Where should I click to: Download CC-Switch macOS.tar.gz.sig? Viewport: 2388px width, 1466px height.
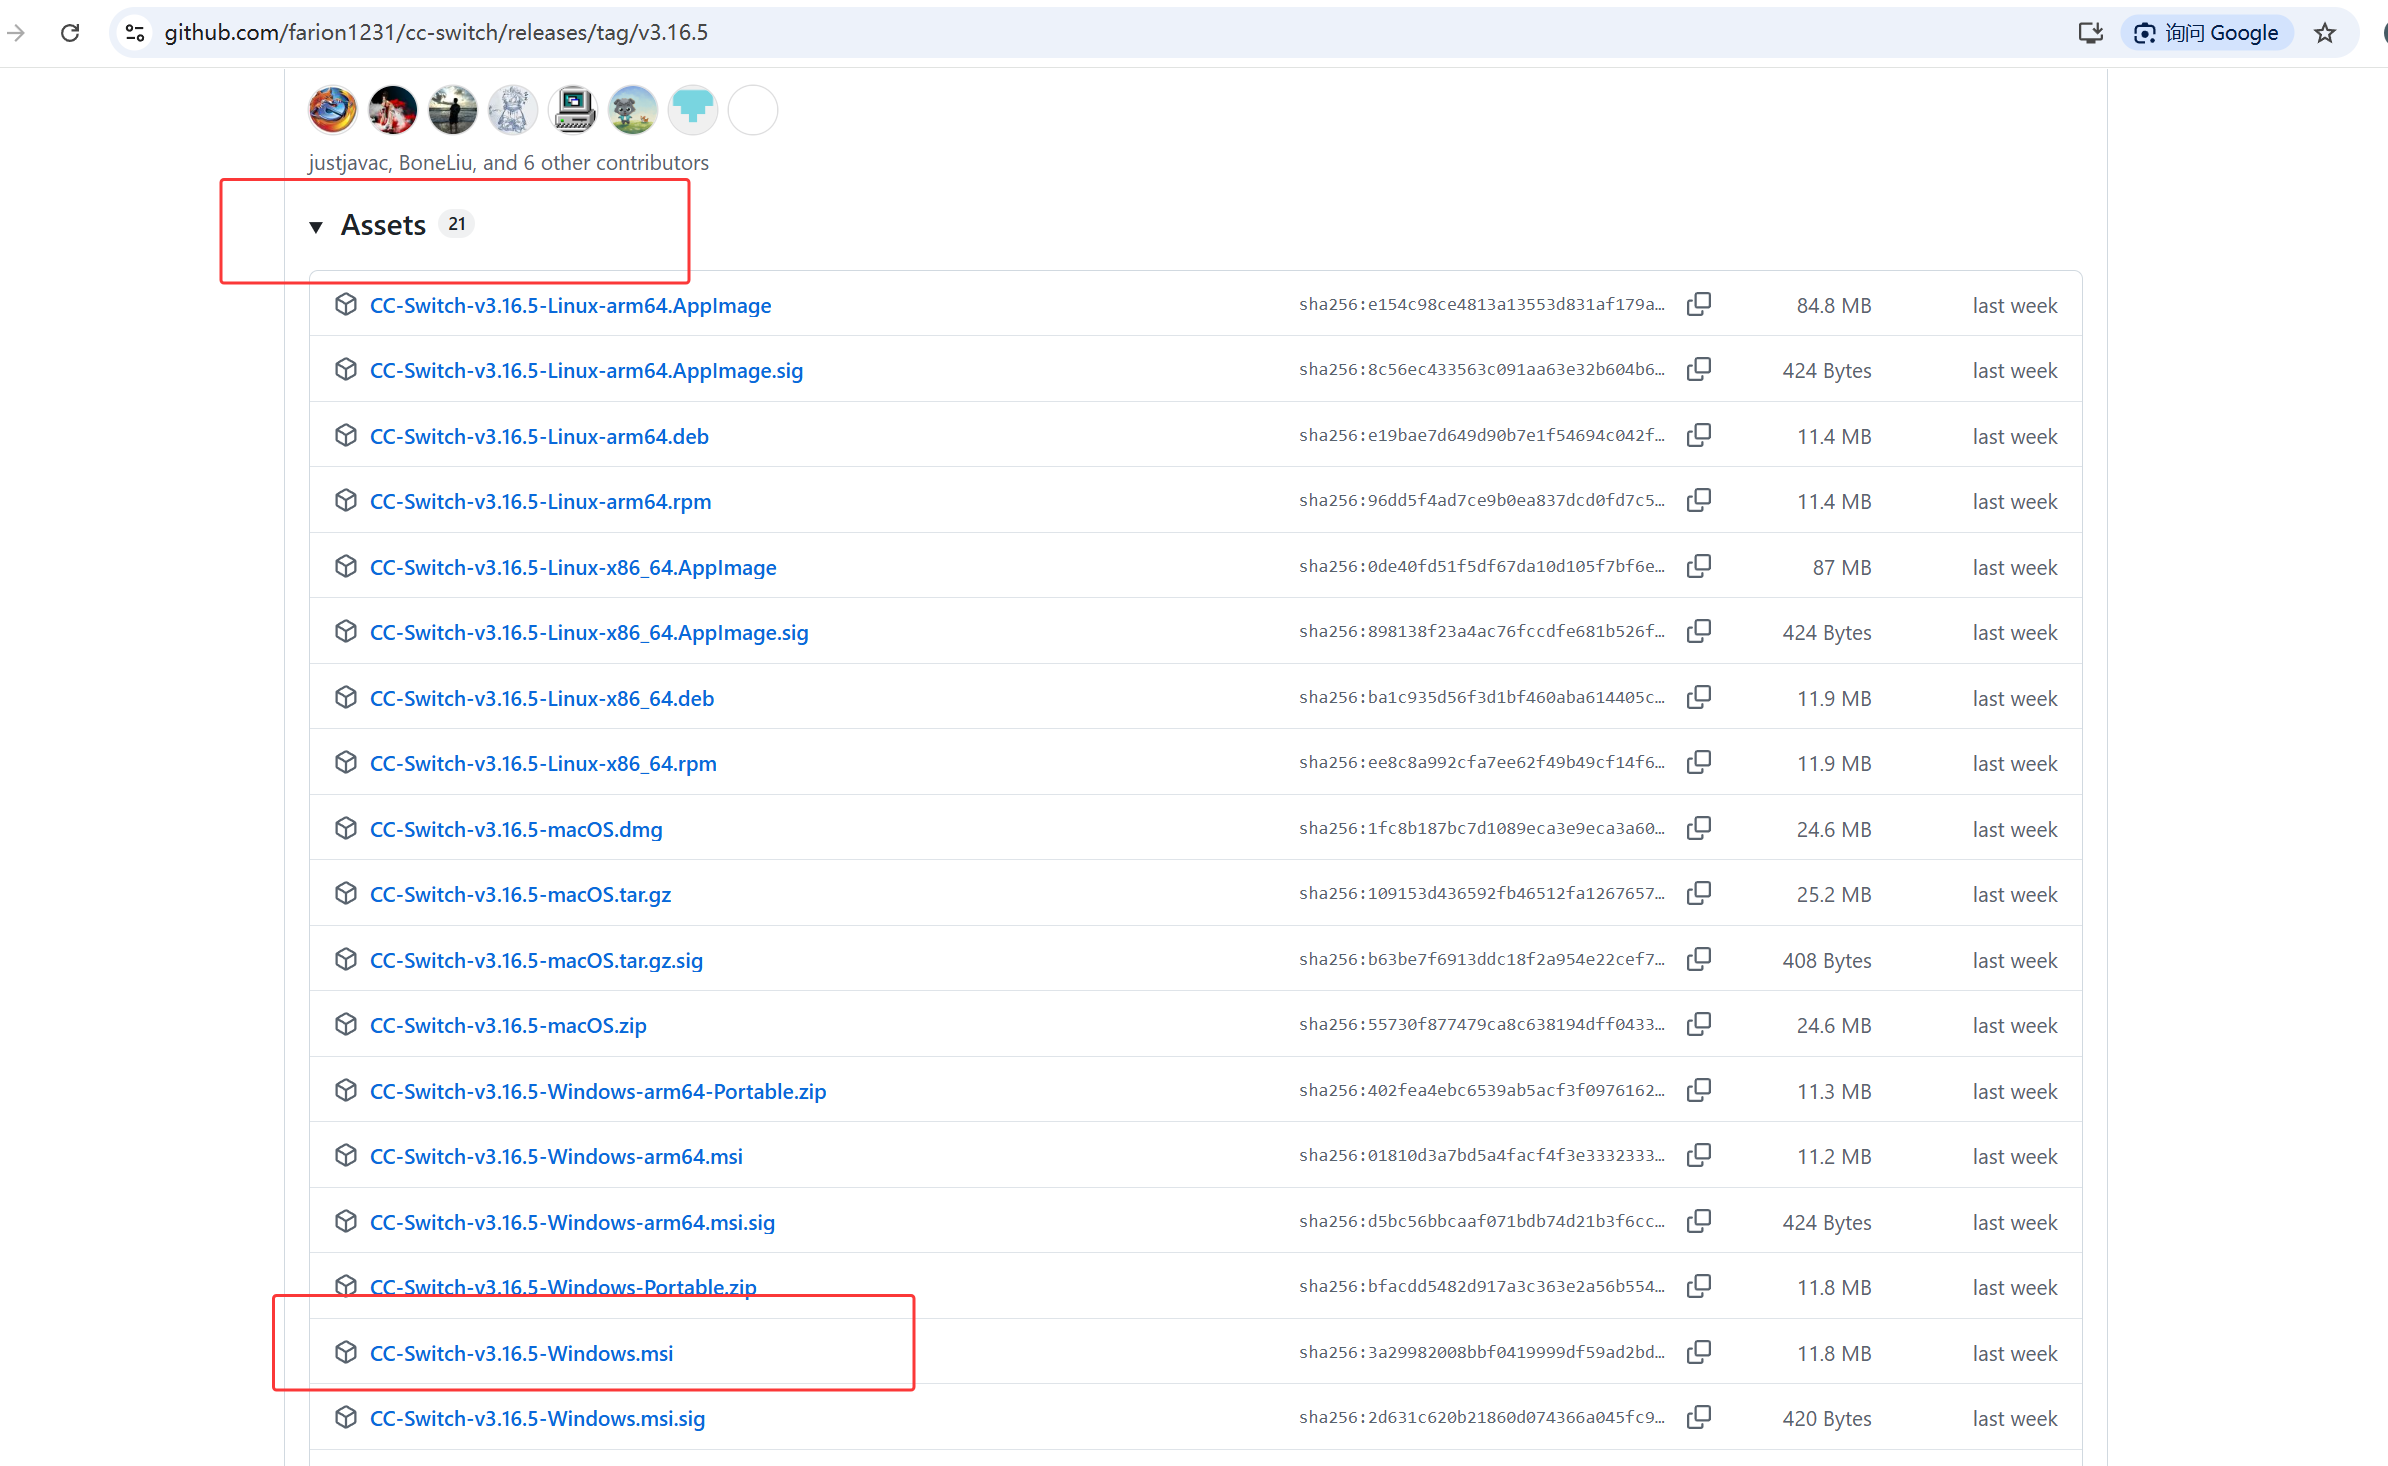click(536, 961)
